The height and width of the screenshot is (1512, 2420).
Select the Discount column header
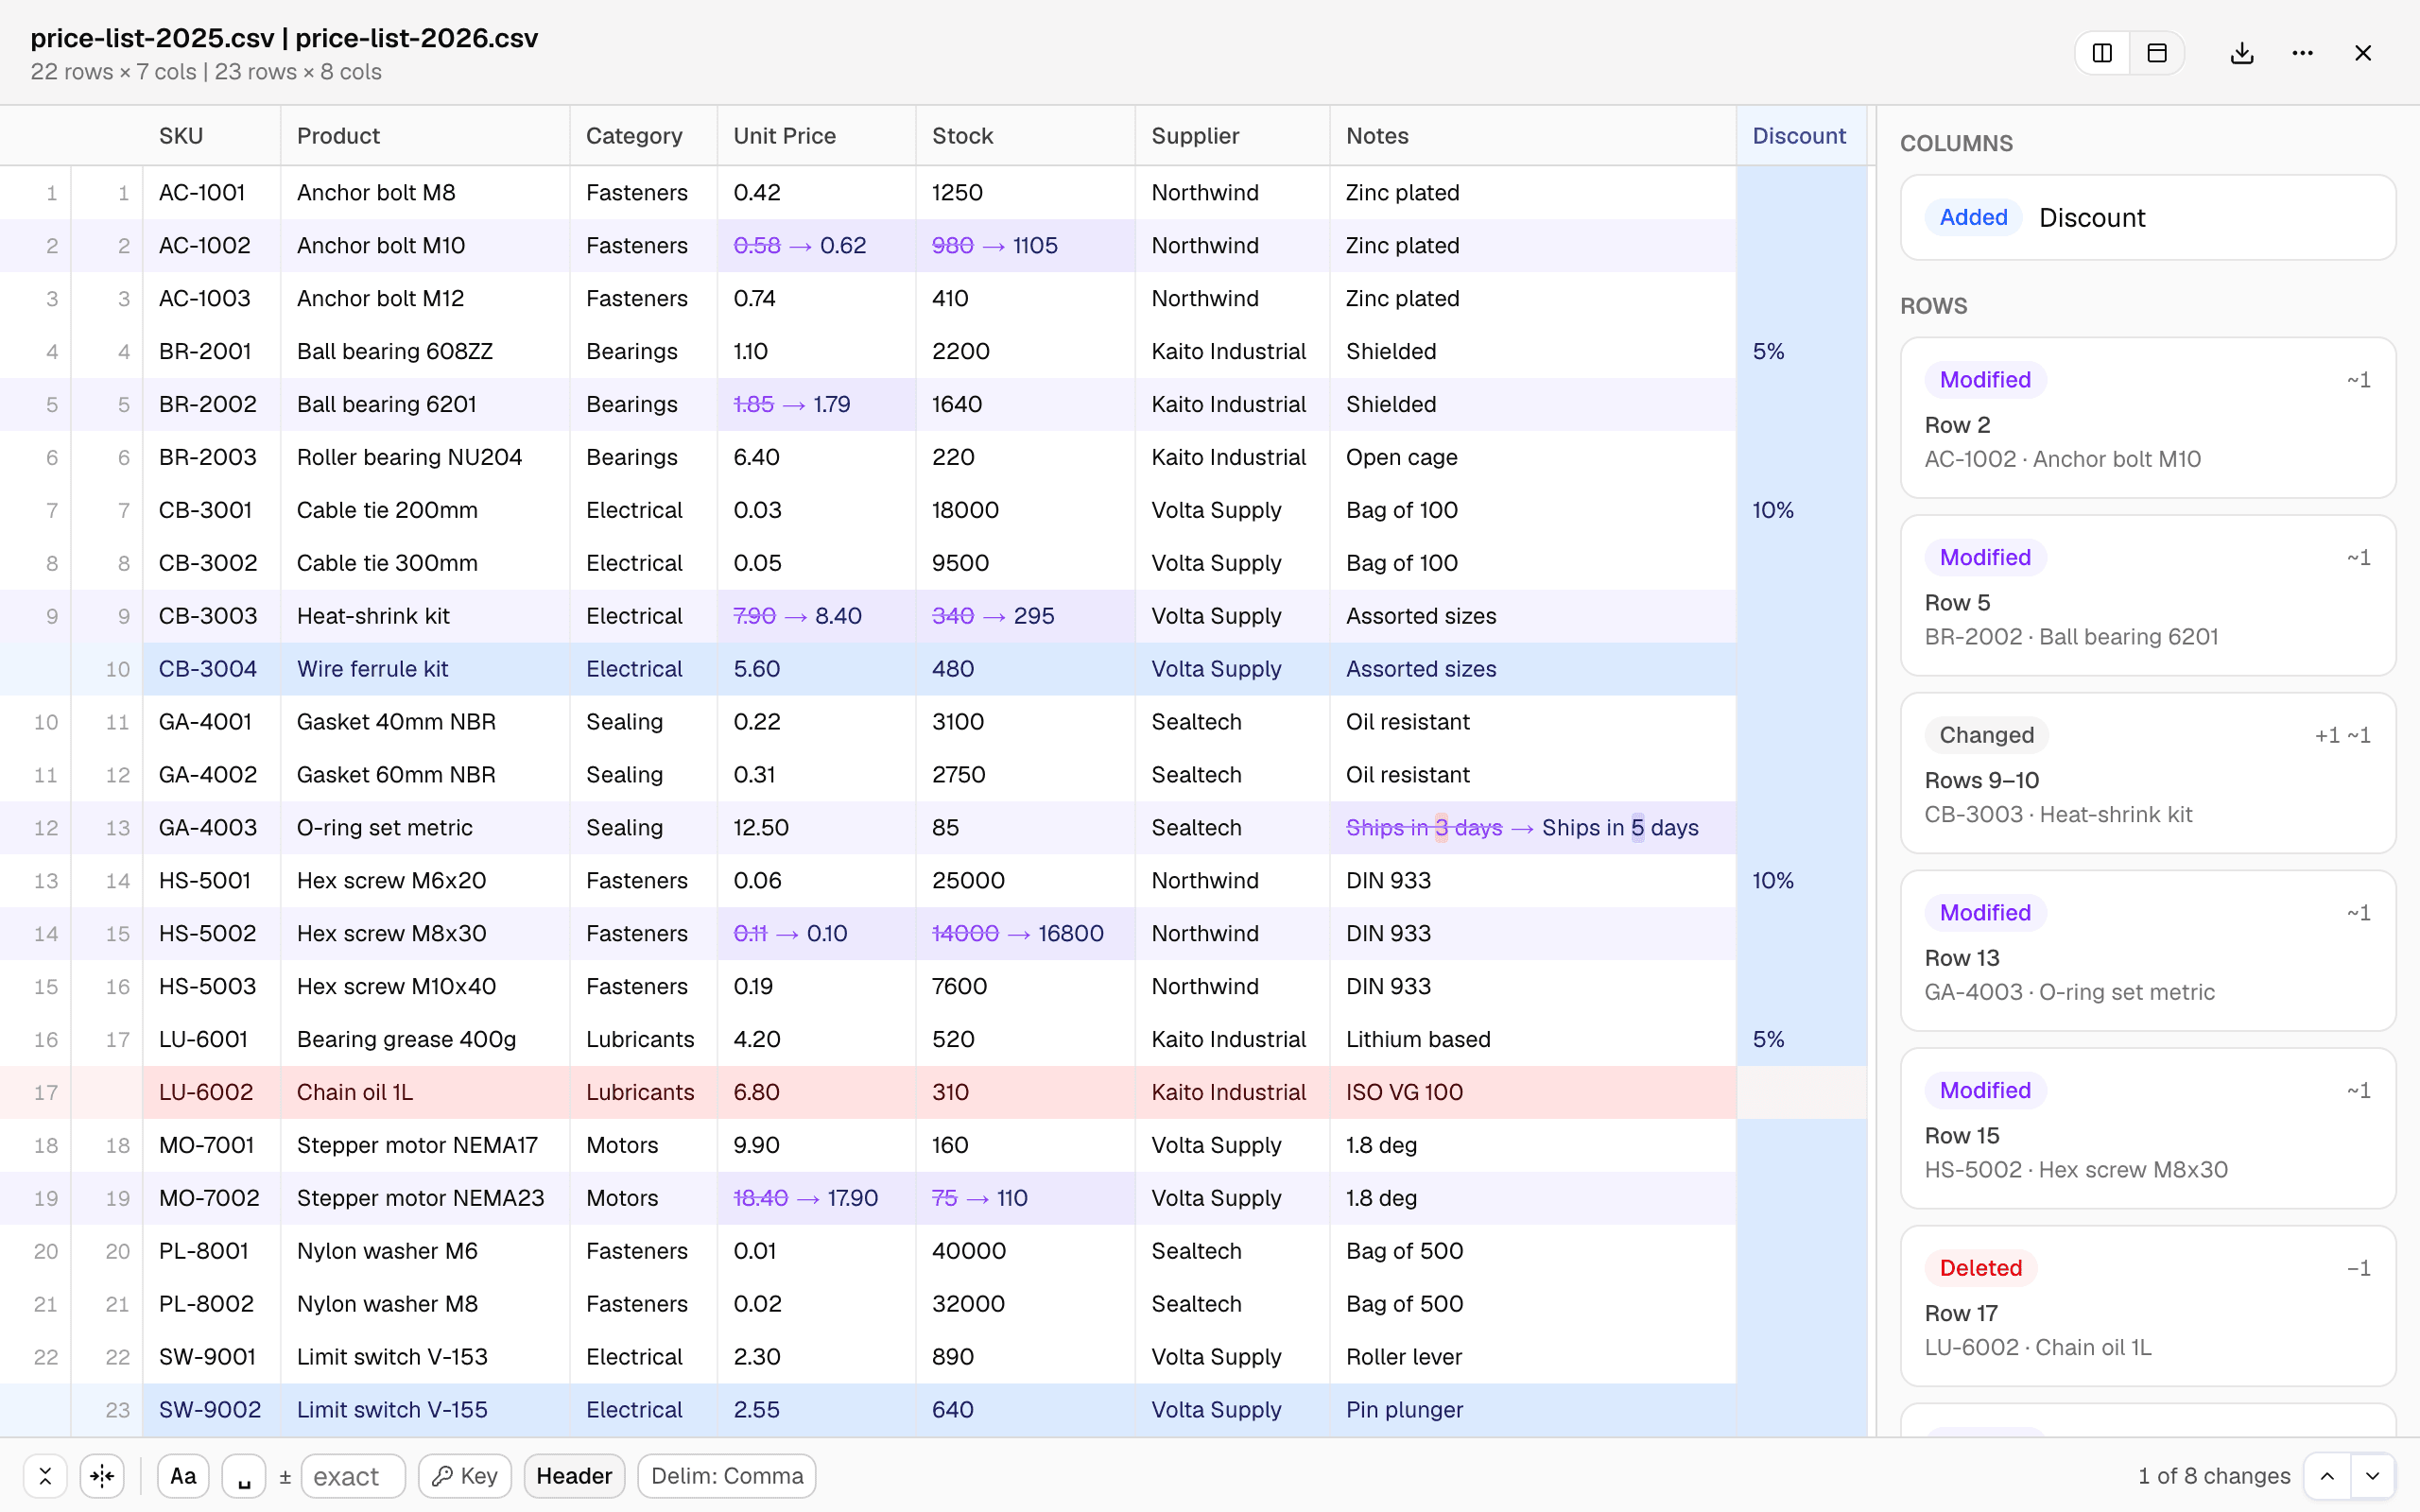coord(1799,136)
